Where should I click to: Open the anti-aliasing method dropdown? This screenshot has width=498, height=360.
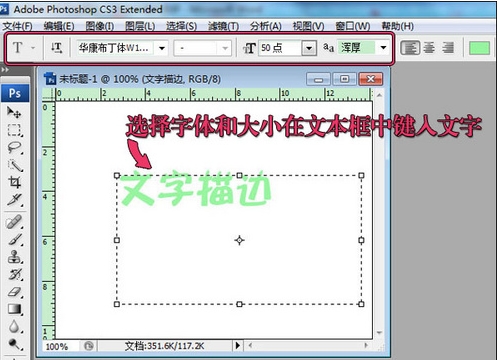pos(383,48)
